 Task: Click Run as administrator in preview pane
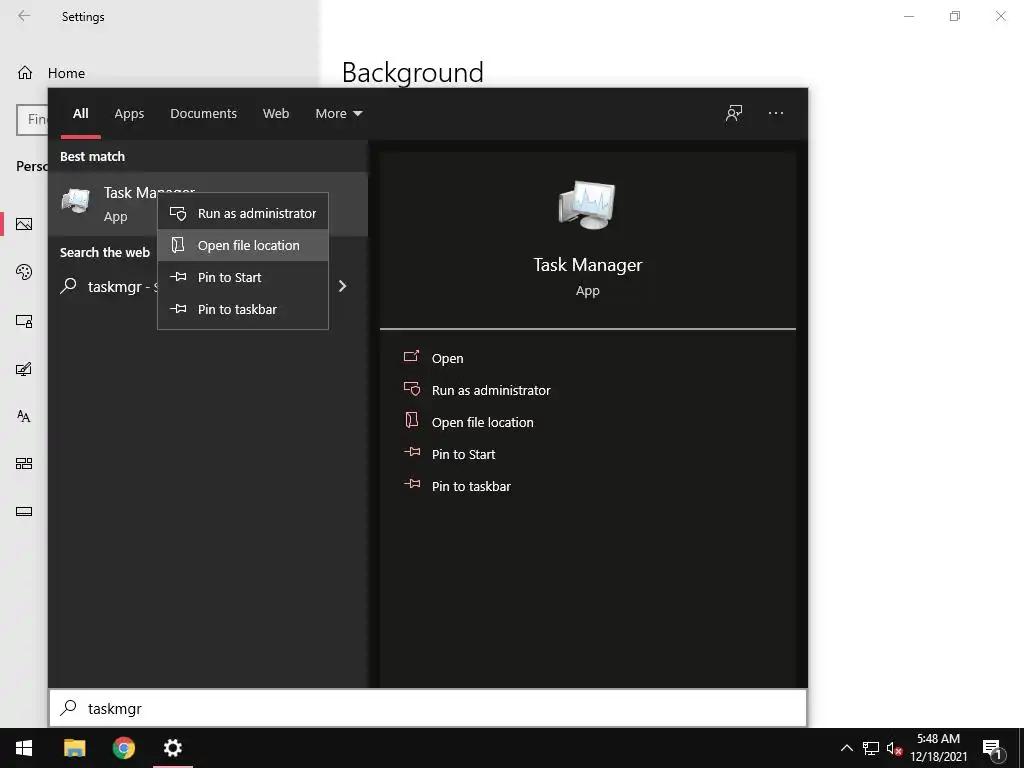coord(491,391)
